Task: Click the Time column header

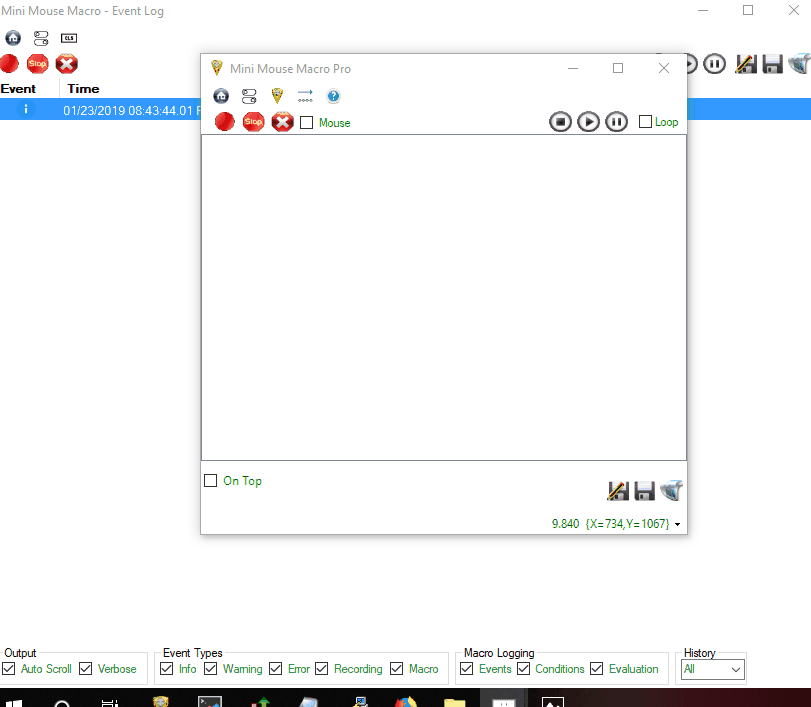Action: click(83, 89)
